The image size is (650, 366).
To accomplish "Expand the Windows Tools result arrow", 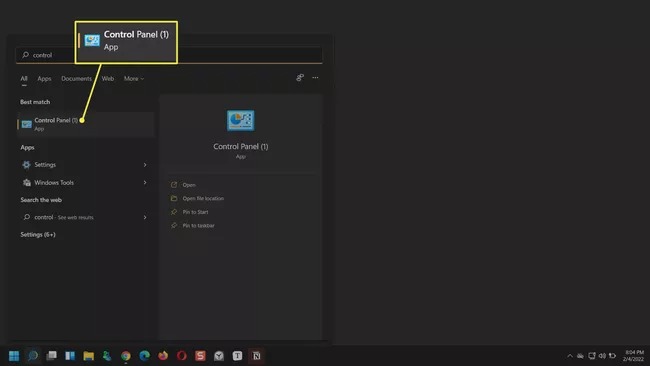I will [x=145, y=182].
